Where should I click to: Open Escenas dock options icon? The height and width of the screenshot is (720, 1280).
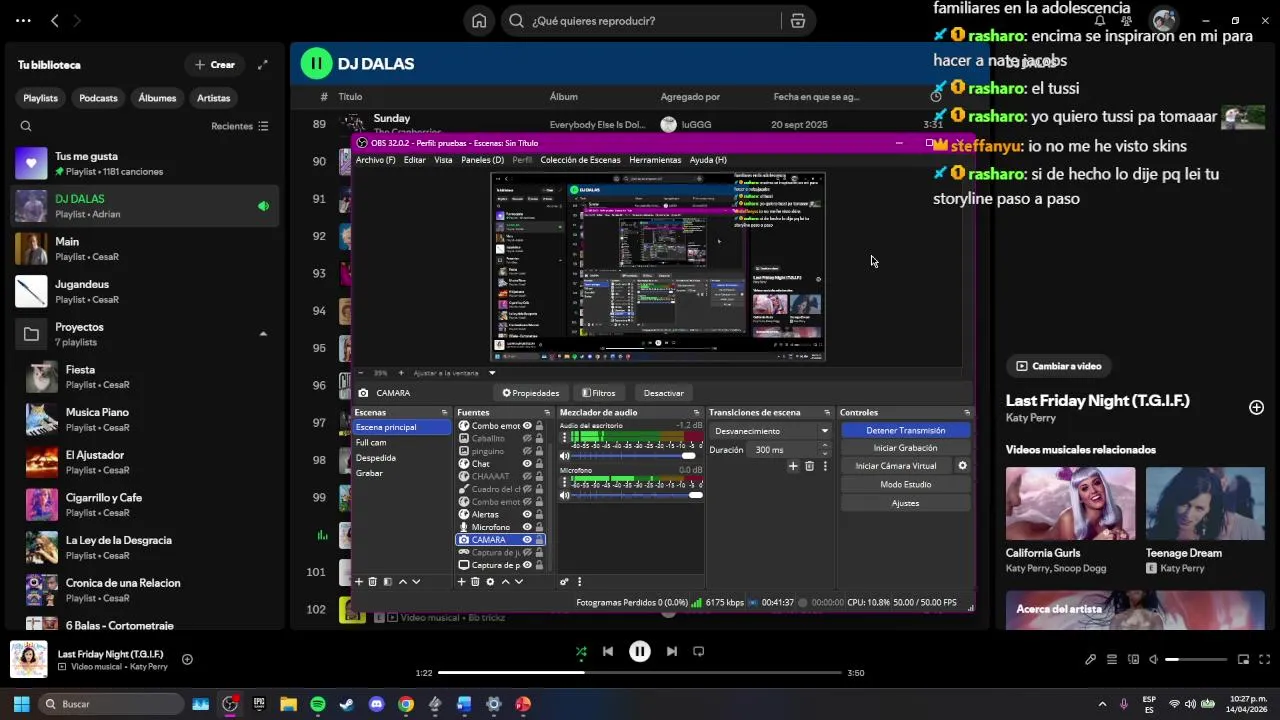pos(445,412)
